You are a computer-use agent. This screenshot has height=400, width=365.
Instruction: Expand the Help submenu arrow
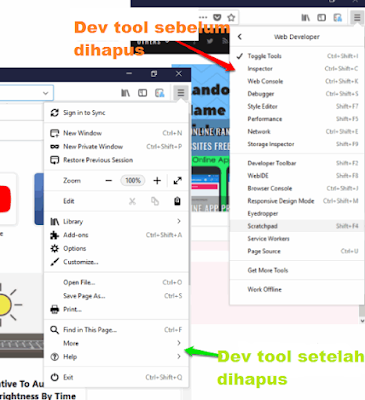pos(179,357)
